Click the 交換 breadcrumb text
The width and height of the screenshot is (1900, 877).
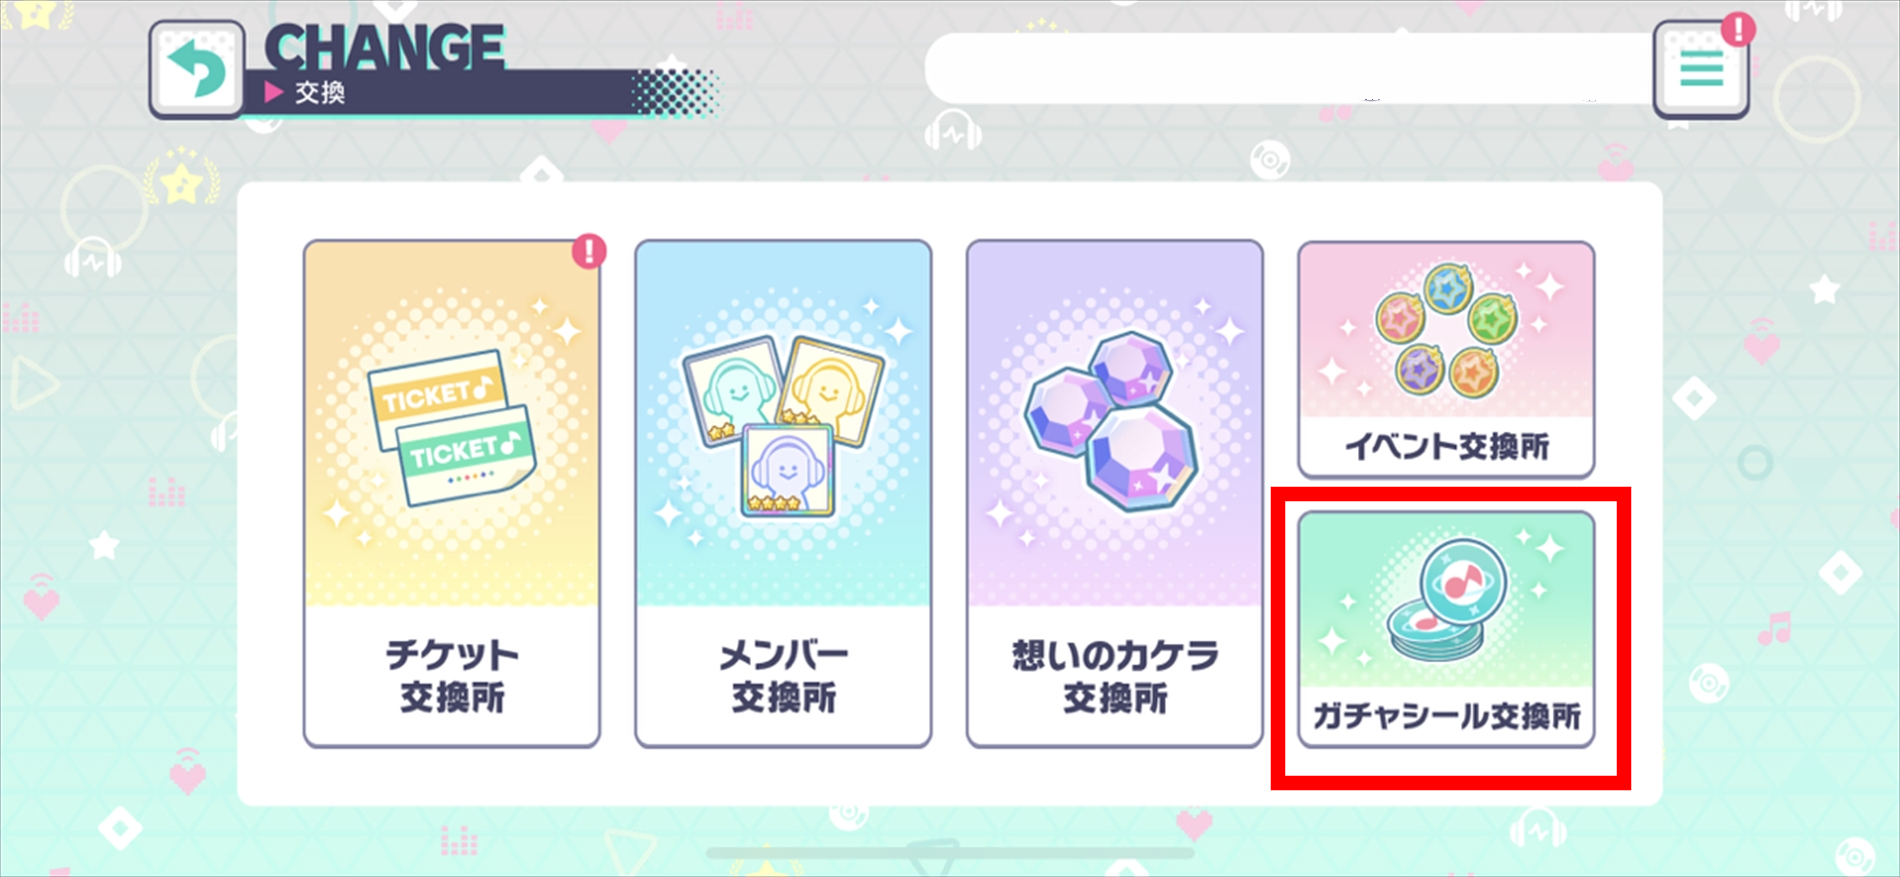[320, 93]
